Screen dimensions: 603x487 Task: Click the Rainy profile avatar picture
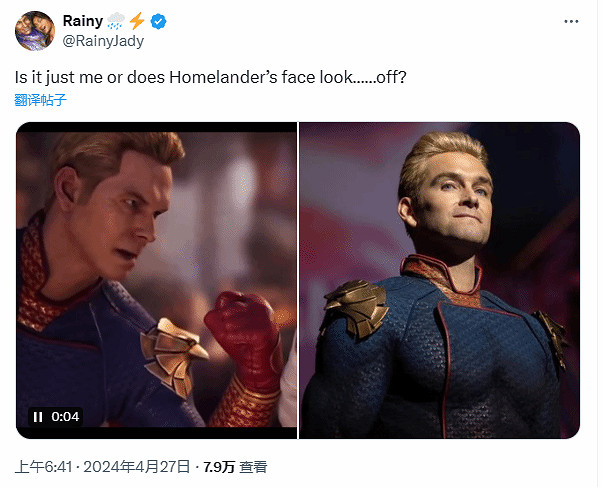[33, 30]
